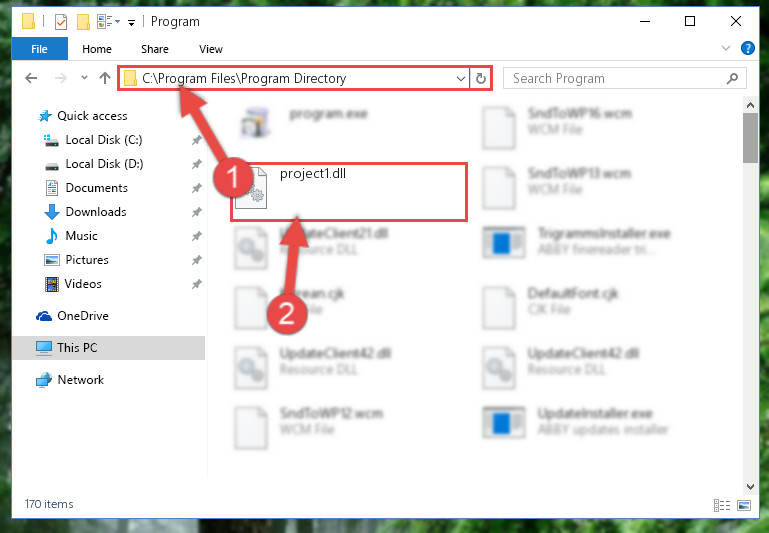Viewport: 769px width, 533px height.
Task: Open Explorer help question mark icon
Action: click(747, 48)
